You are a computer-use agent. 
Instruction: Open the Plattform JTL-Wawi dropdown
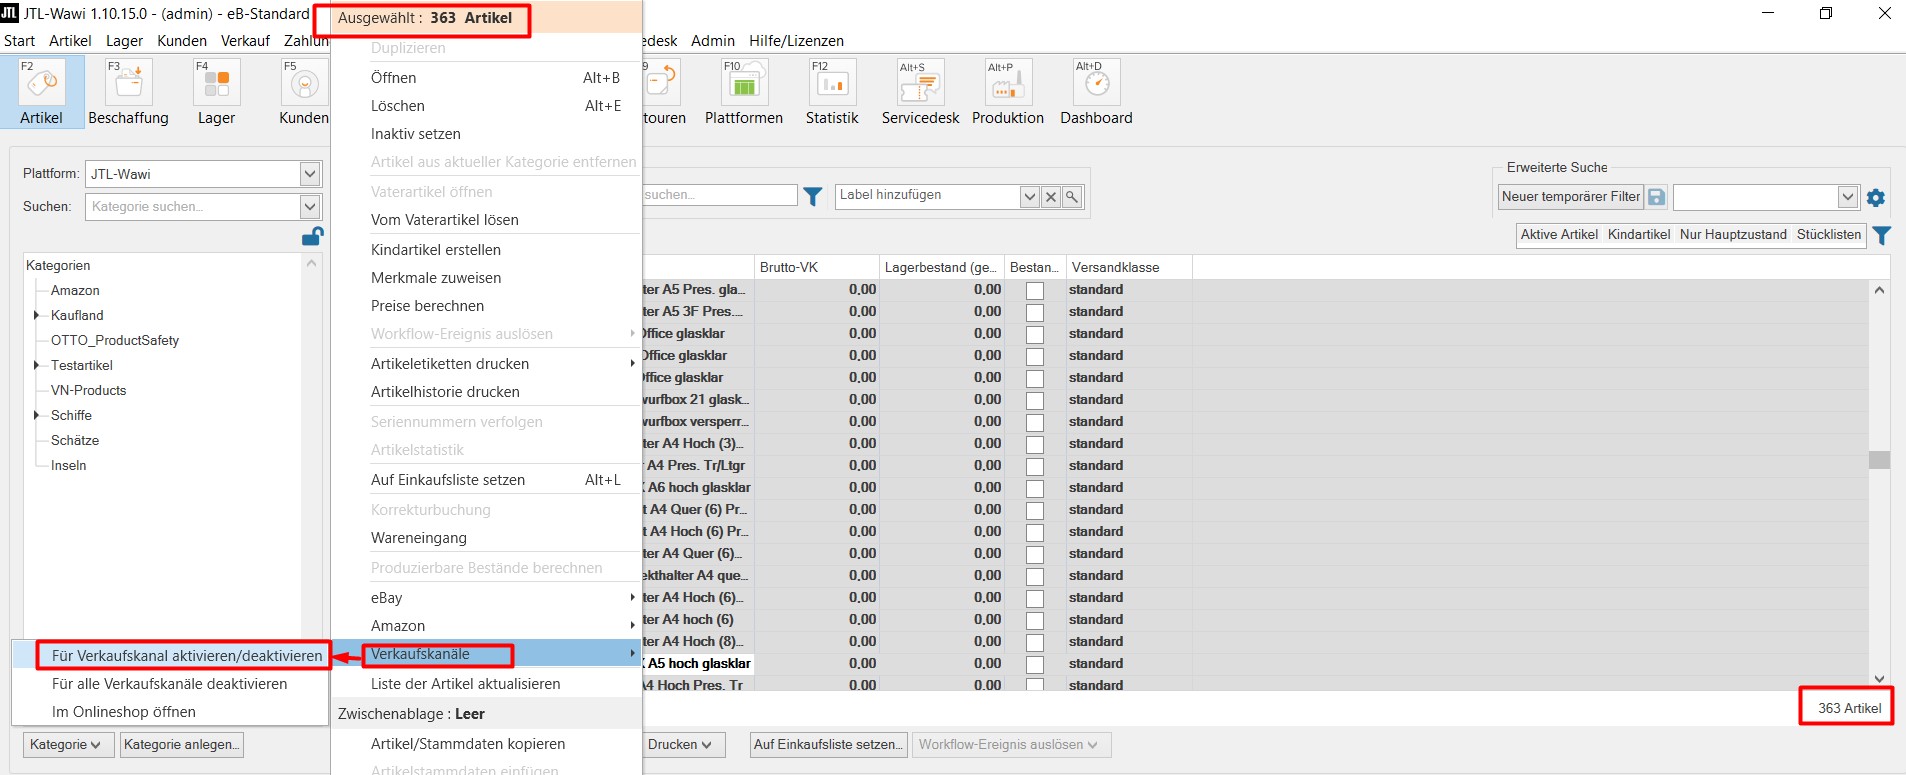310,174
